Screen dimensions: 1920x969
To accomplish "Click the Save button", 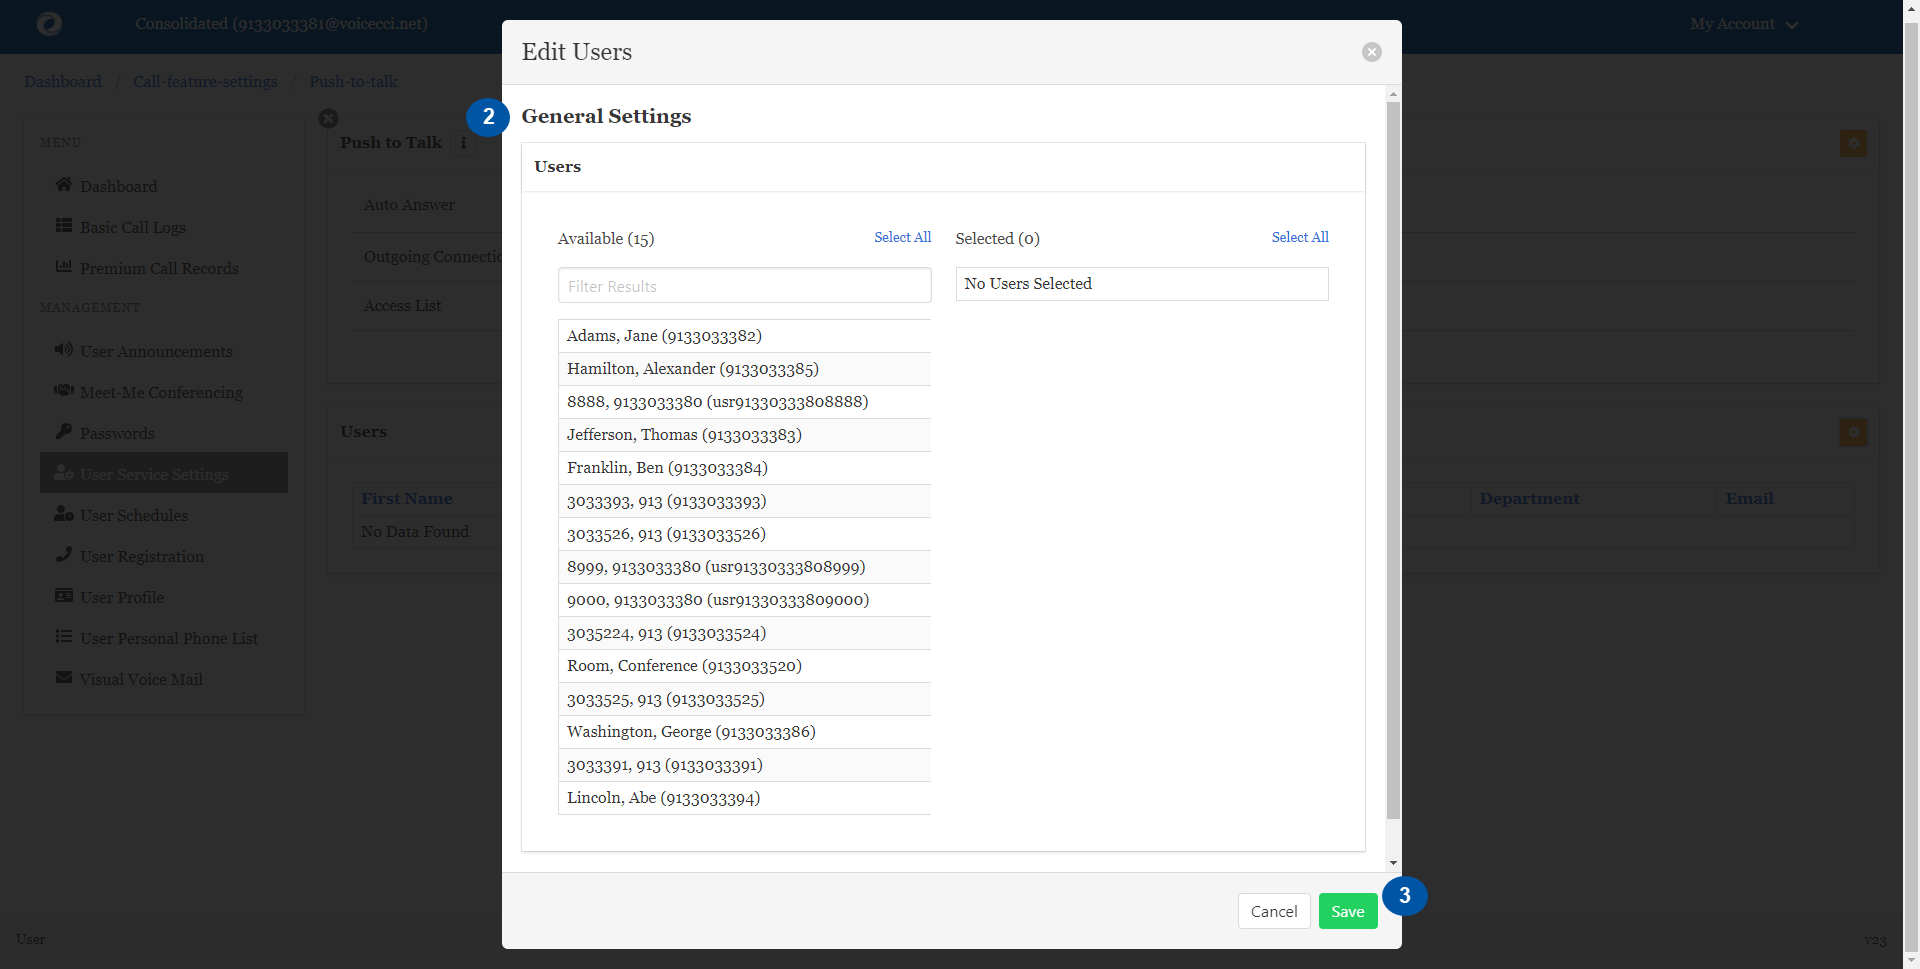I will (x=1347, y=911).
